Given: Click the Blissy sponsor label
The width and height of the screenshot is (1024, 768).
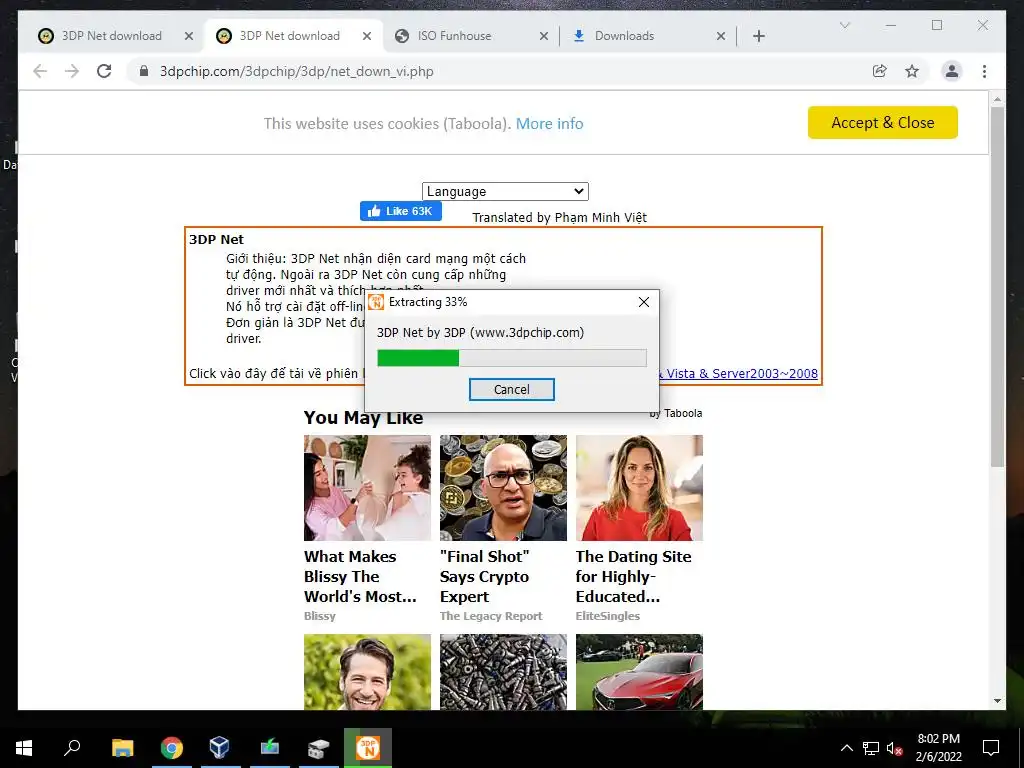Looking at the screenshot, I should 319,616.
